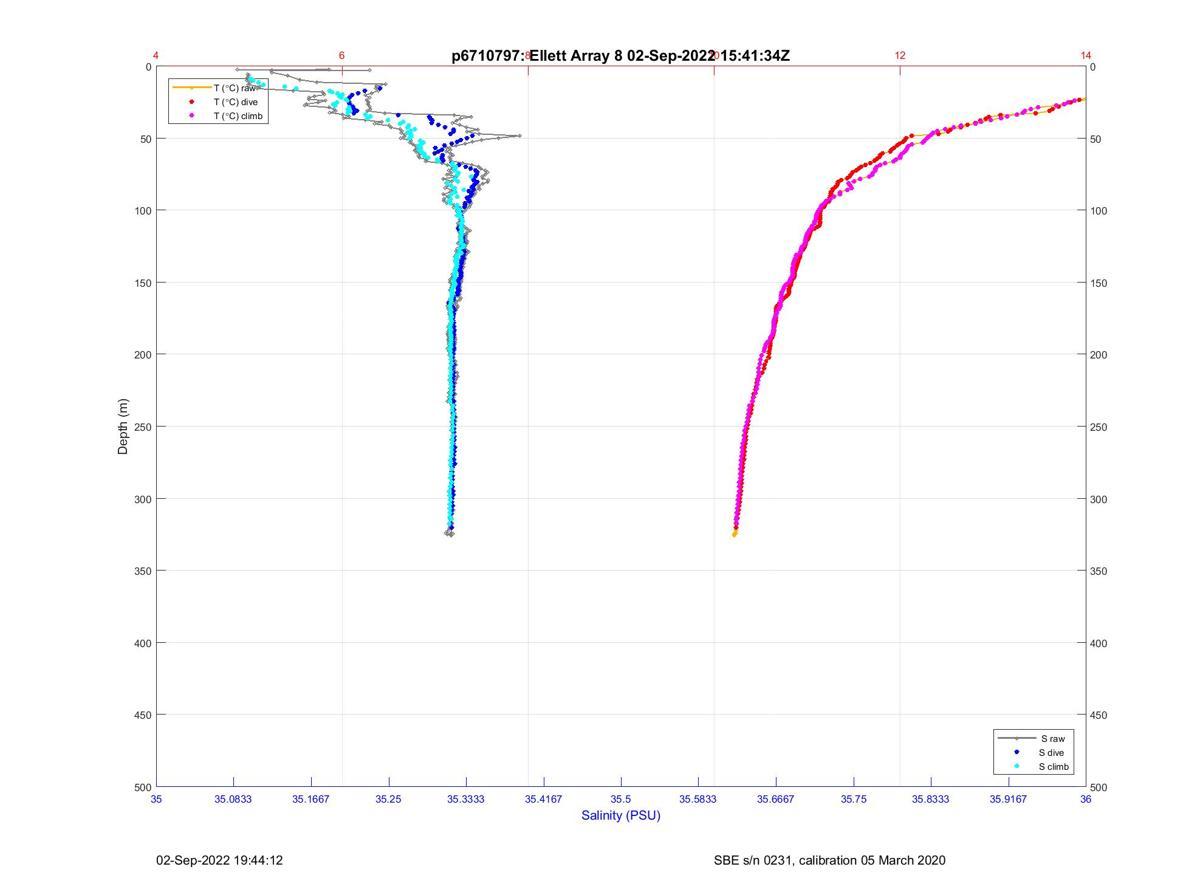Click the "SBE s/n 0231, calibration 05 March 2020" footer
Viewport: 1200px width, 885px height.
click(x=830, y=860)
